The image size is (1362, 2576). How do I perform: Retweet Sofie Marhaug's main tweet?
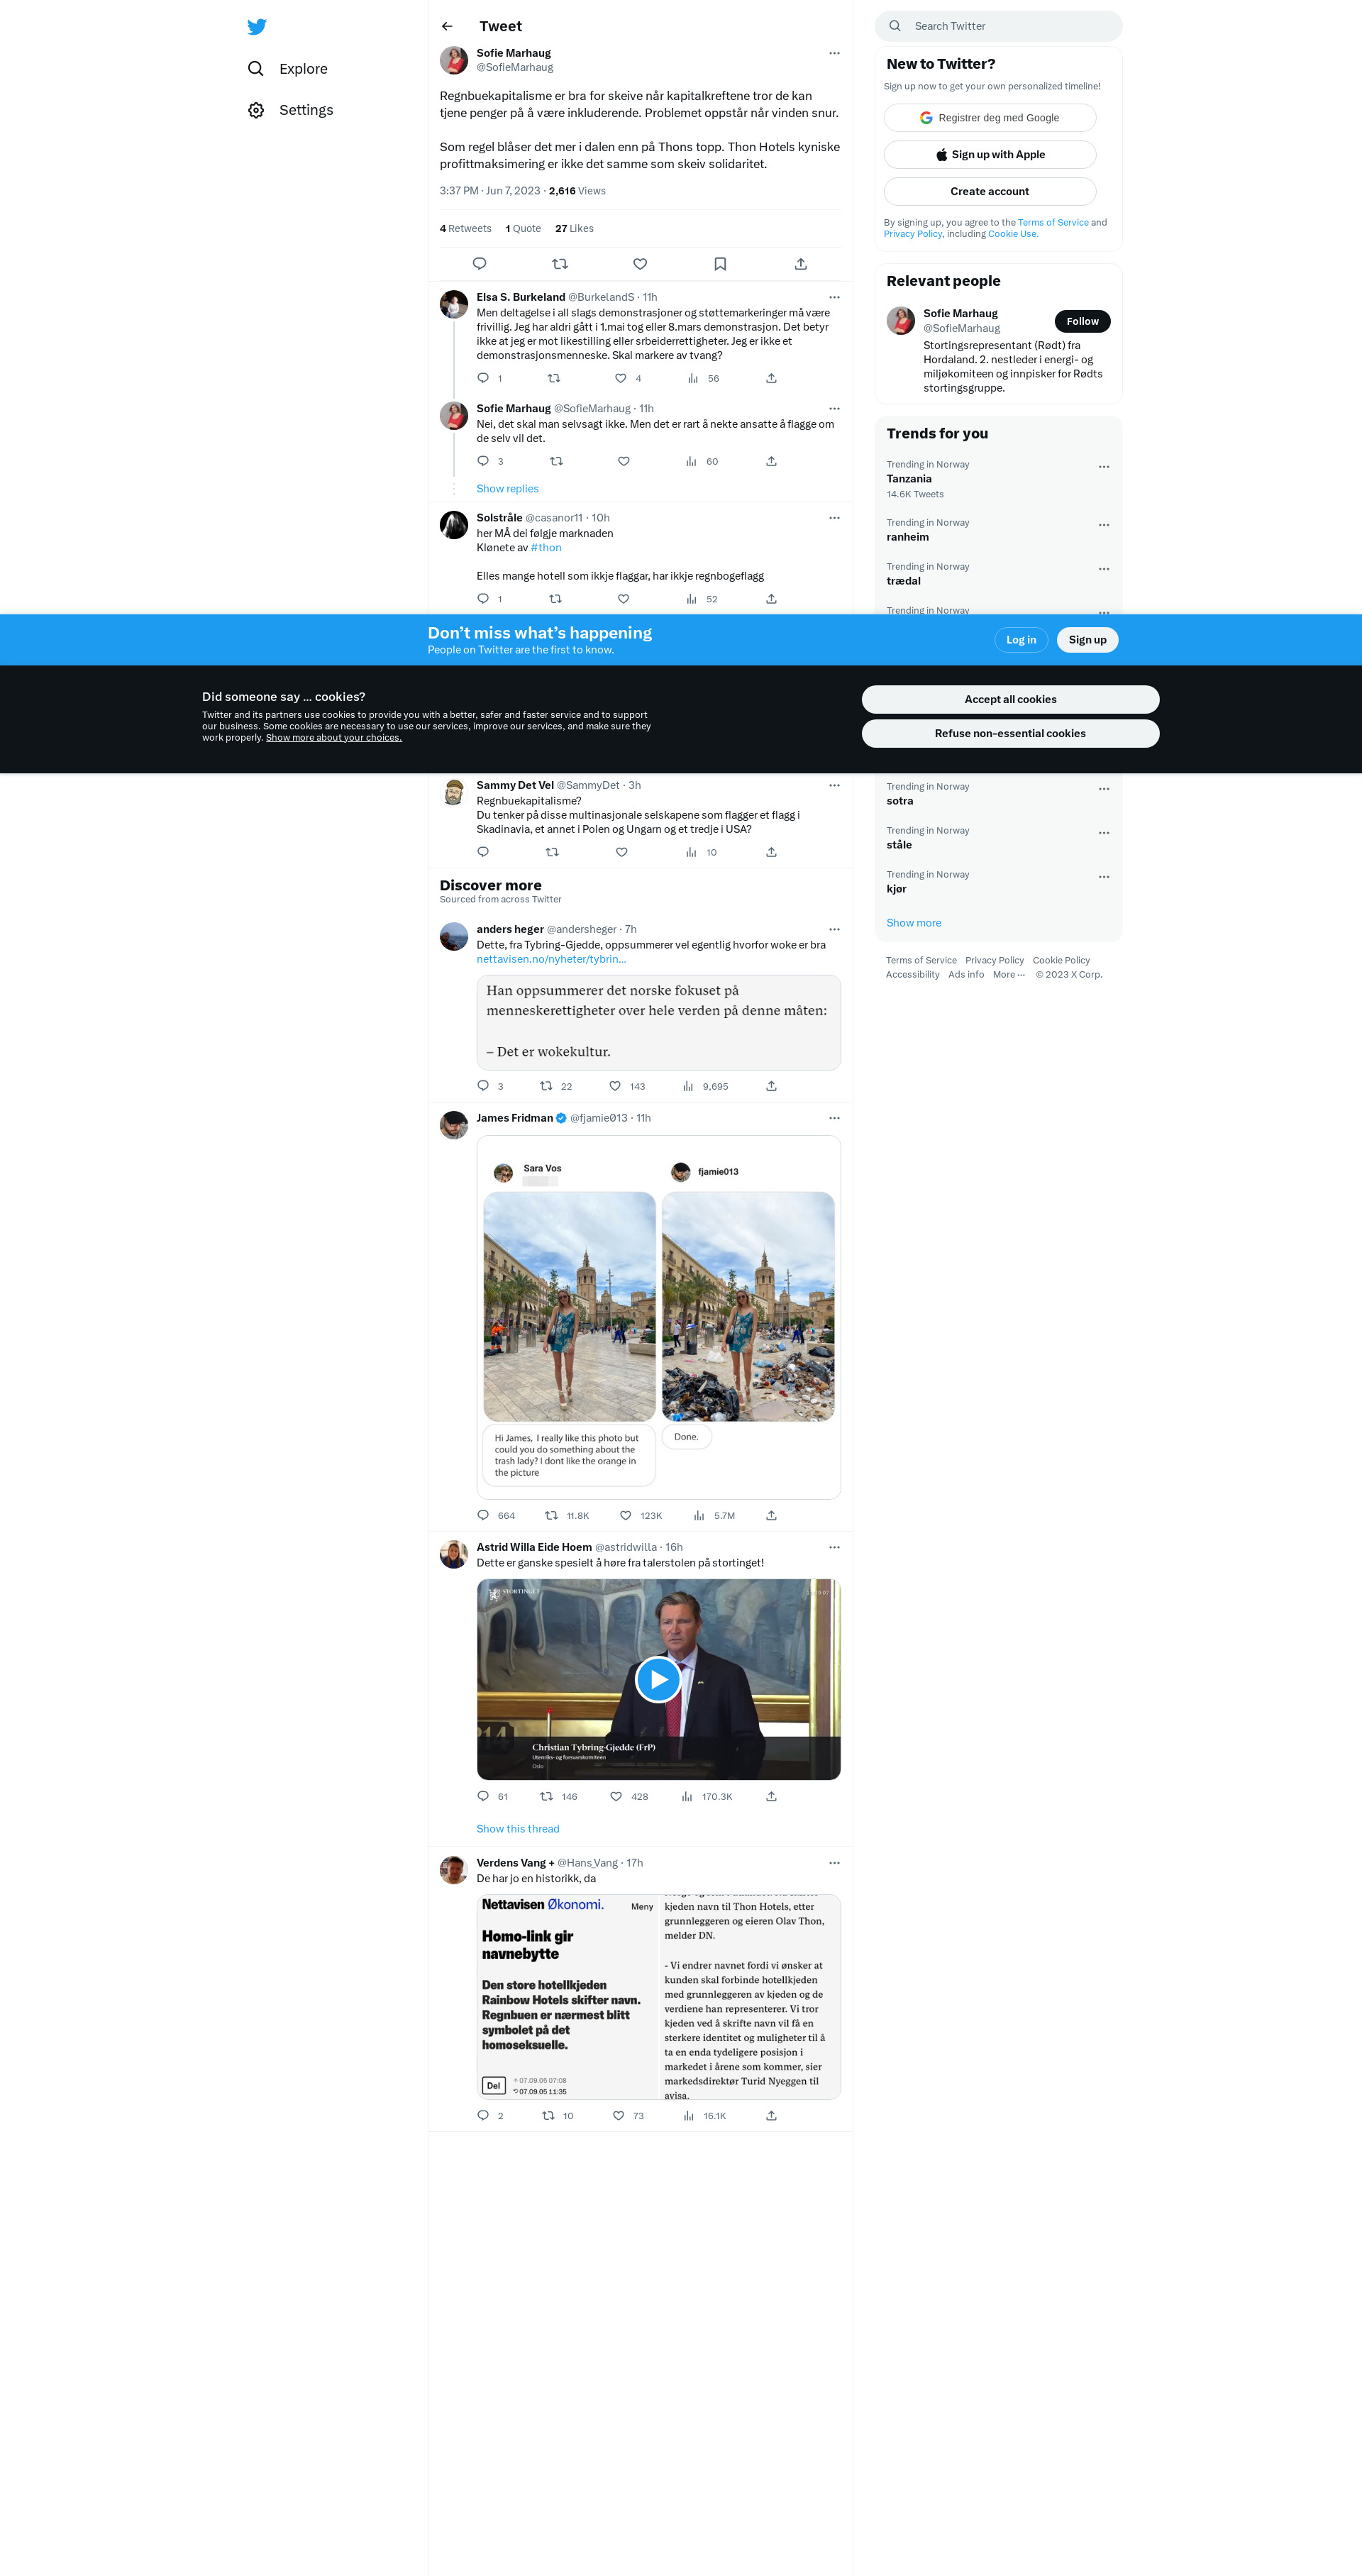[560, 264]
